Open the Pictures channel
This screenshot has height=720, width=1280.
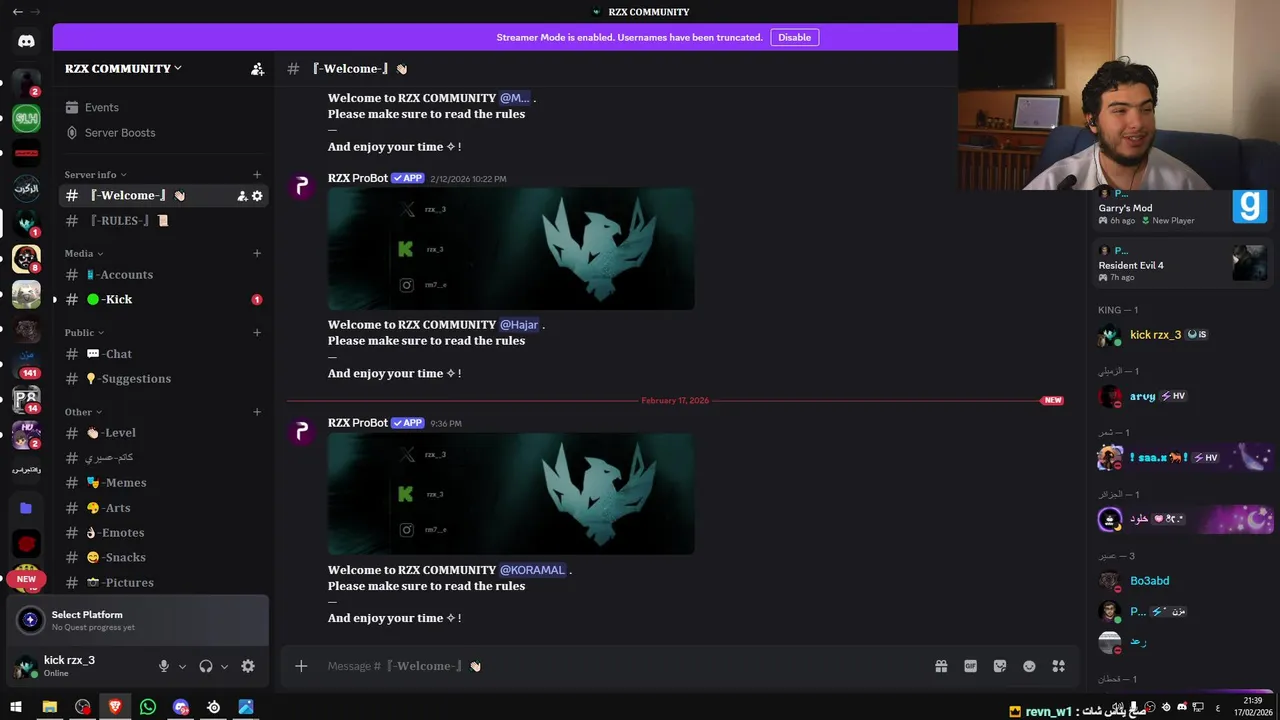click(x=164, y=583)
